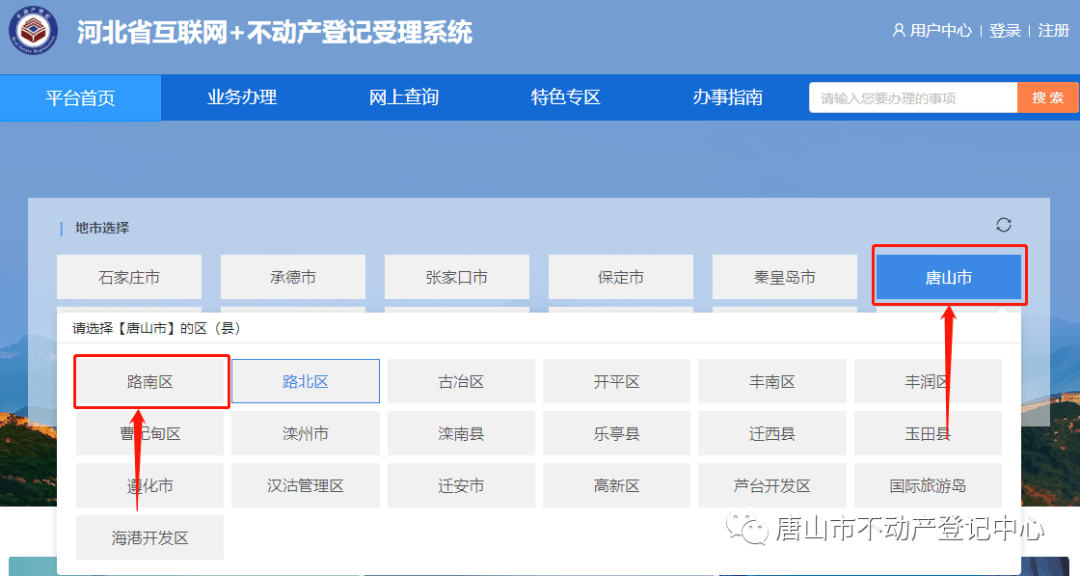The width and height of the screenshot is (1080, 576).
Task: Switch to 业务办理 tab
Action: tap(242, 97)
